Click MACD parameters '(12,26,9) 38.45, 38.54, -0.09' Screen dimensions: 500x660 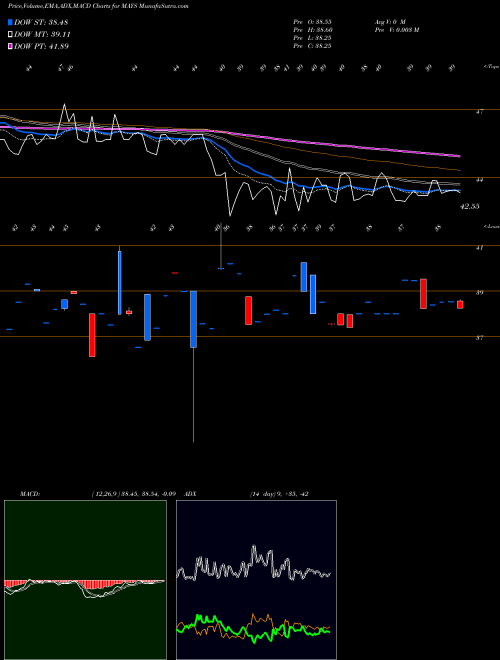[133, 494]
